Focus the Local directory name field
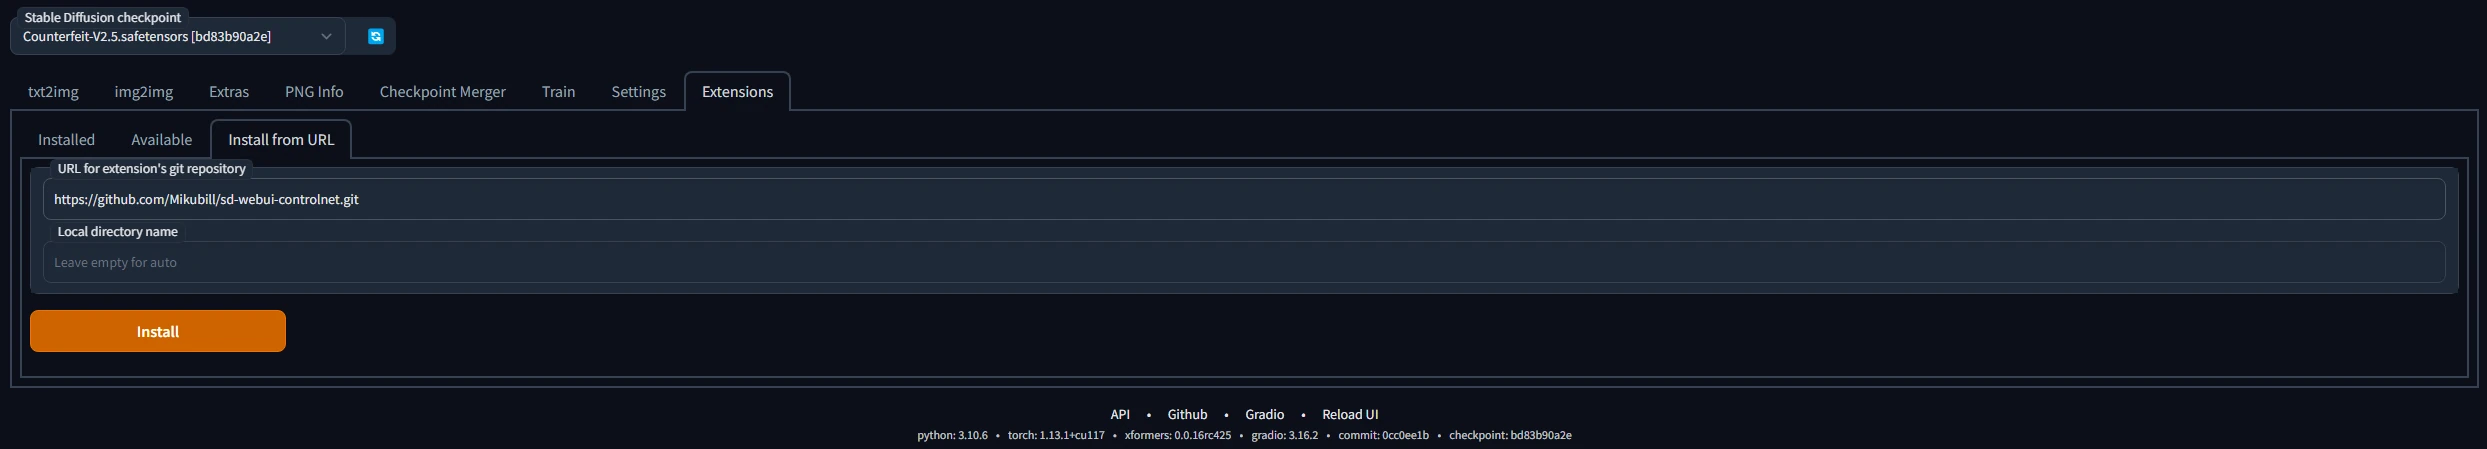The width and height of the screenshot is (2487, 449). coord(1244,262)
